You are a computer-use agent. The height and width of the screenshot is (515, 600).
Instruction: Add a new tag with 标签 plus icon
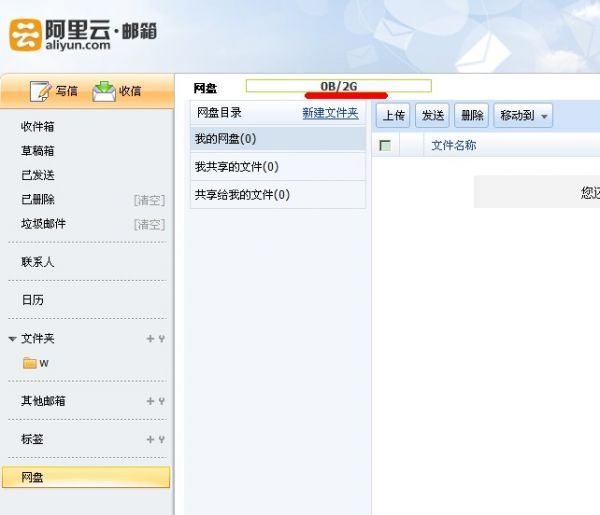pyautogui.click(x=150, y=439)
